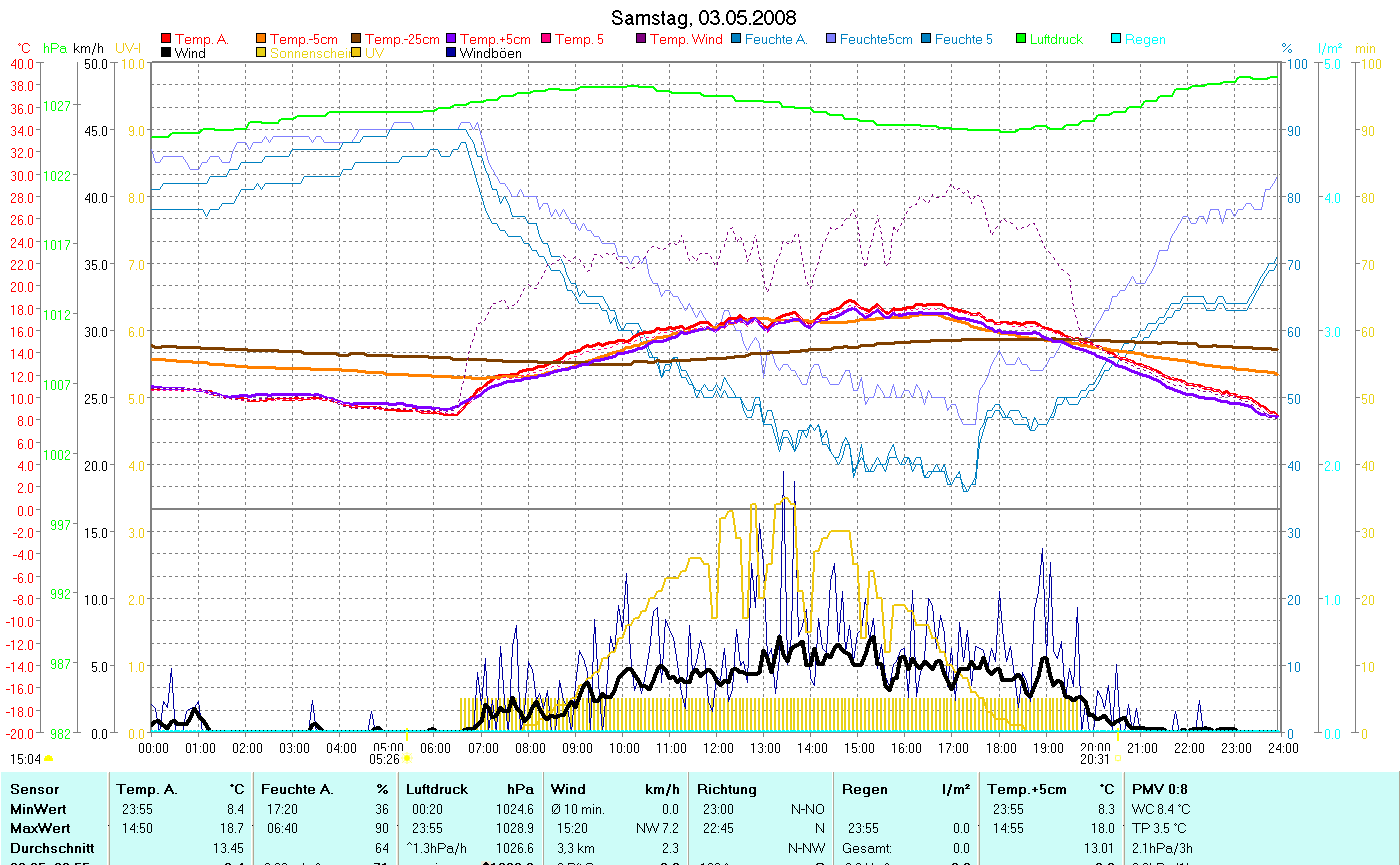Click the dark blue Windböen legend square
Screen dimensions: 1400x865
coord(451,53)
